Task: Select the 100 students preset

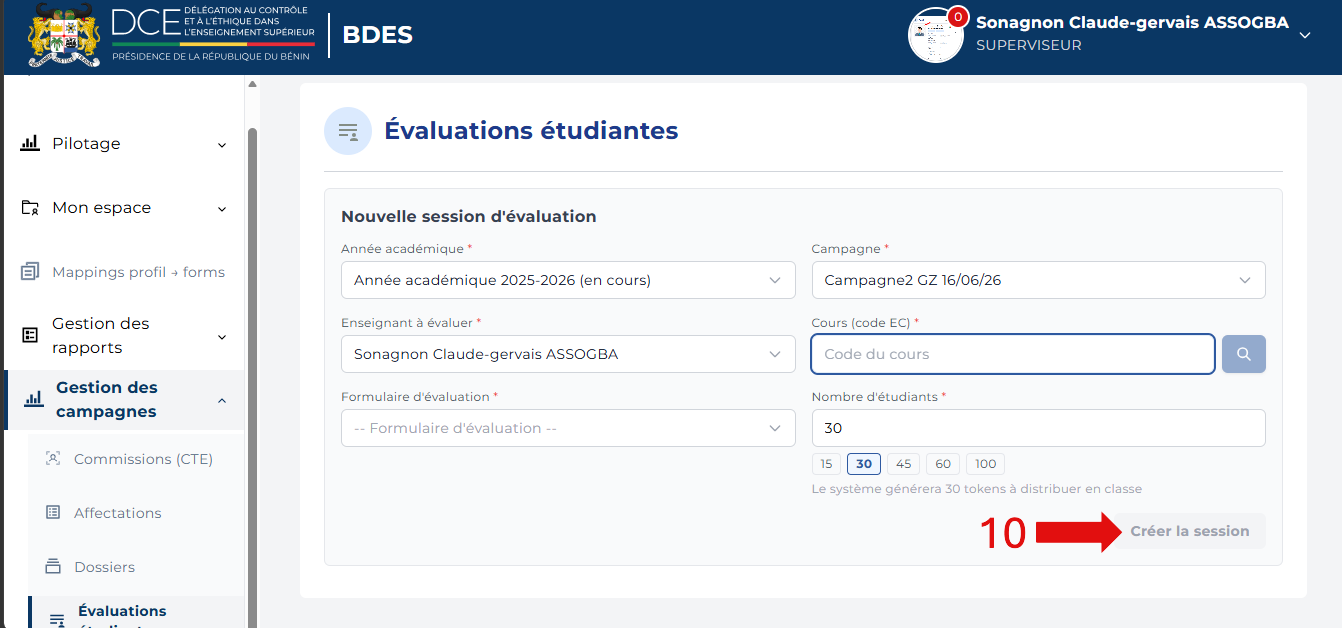Action: click(985, 464)
